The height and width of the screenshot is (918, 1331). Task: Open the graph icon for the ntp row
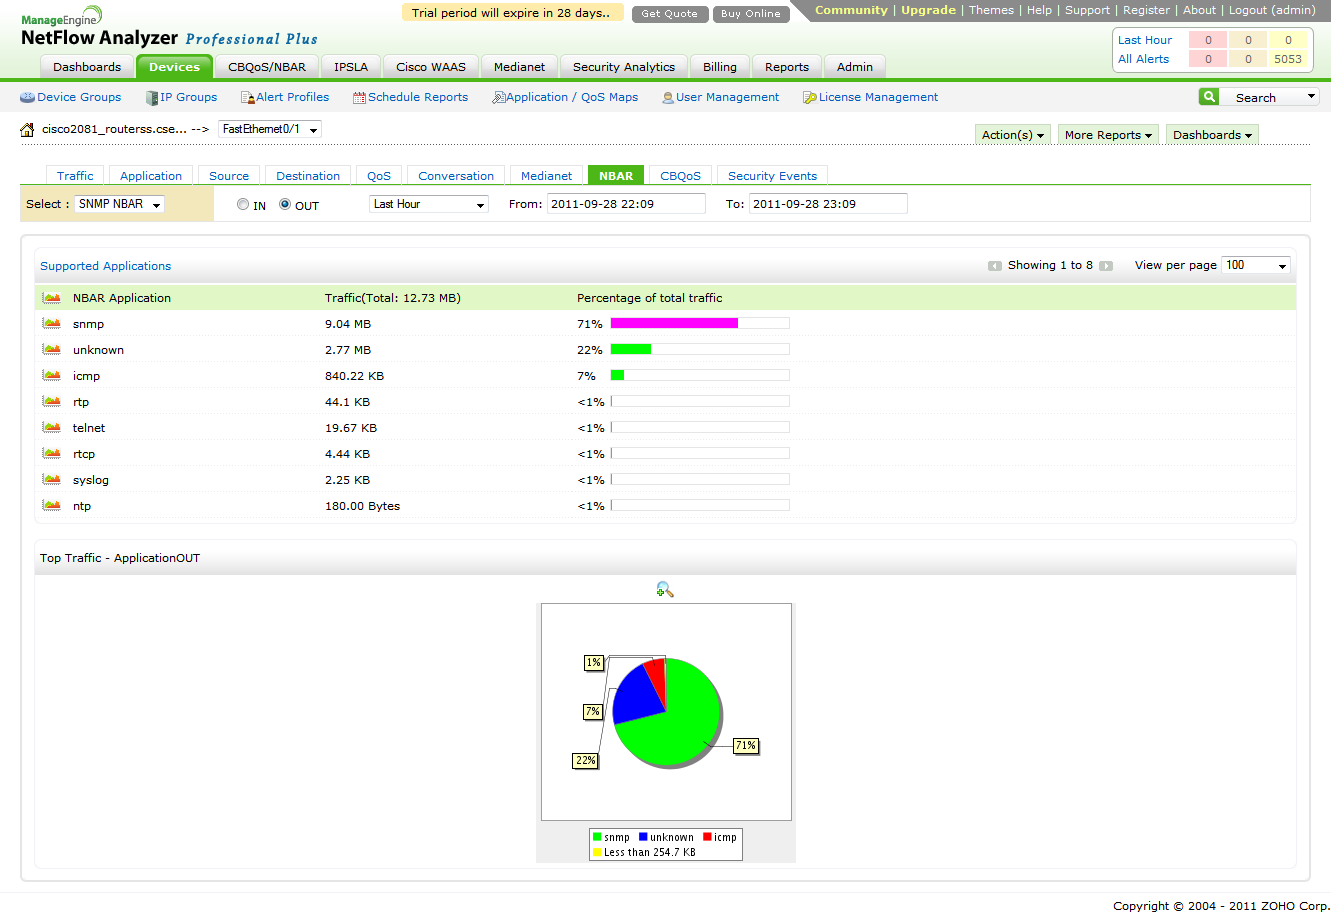click(x=52, y=506)
